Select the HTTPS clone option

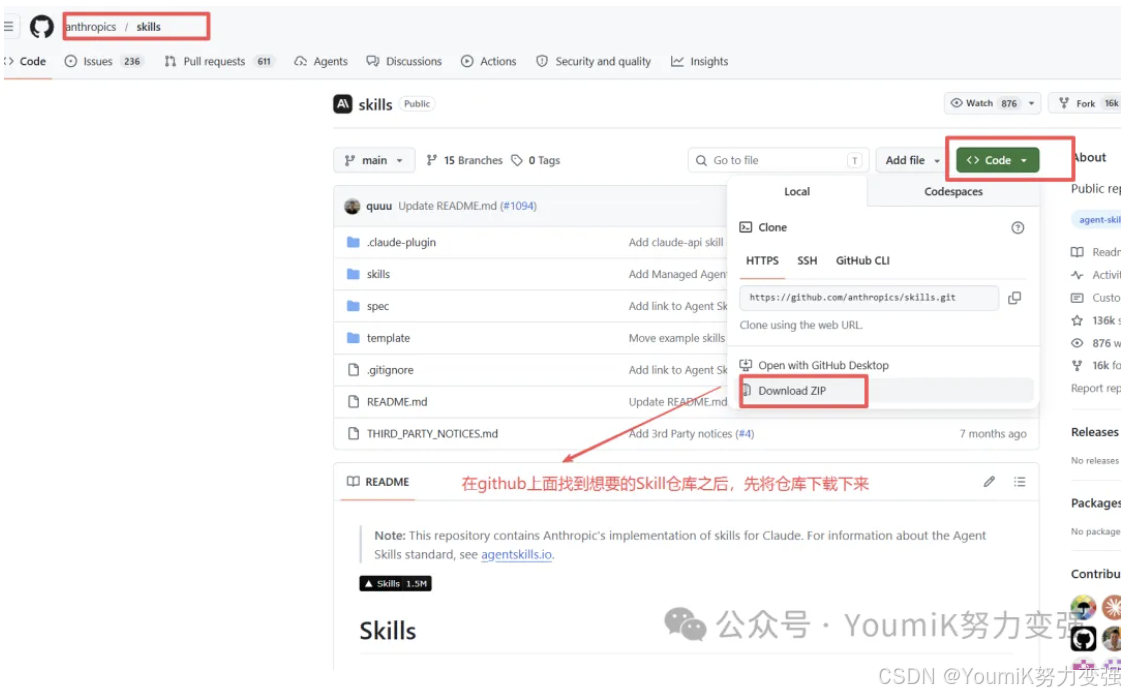762,260
